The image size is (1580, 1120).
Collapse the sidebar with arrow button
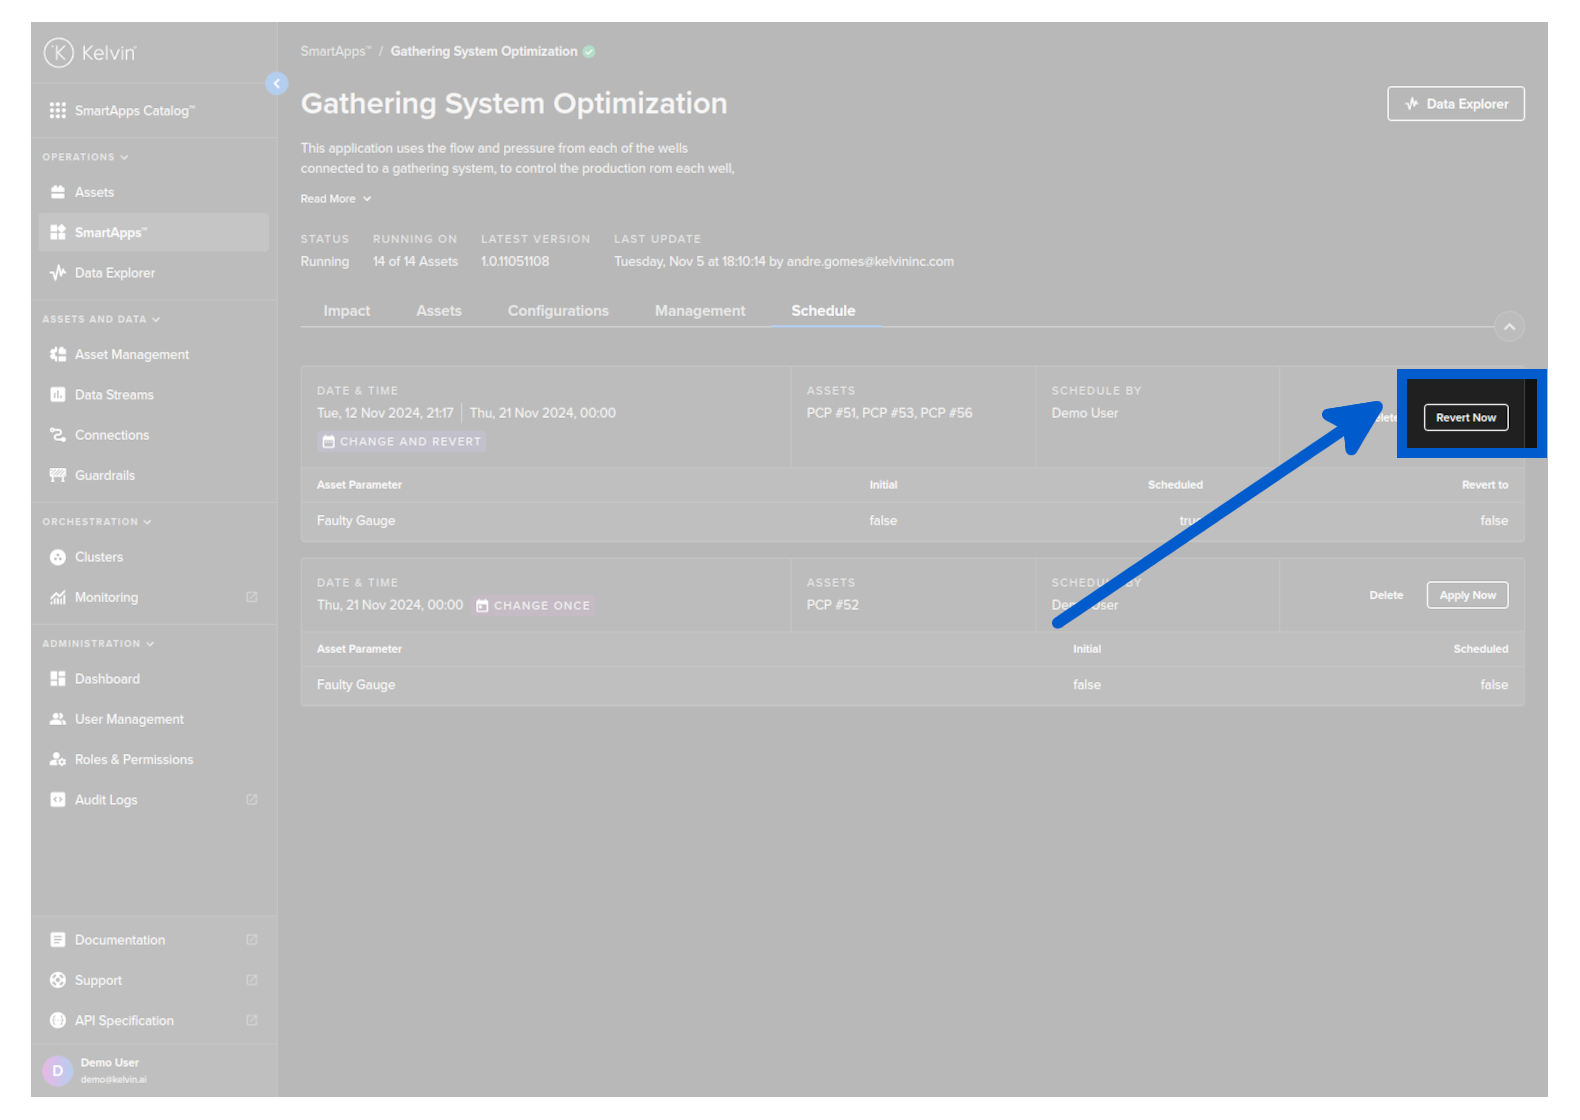point(277,84)
